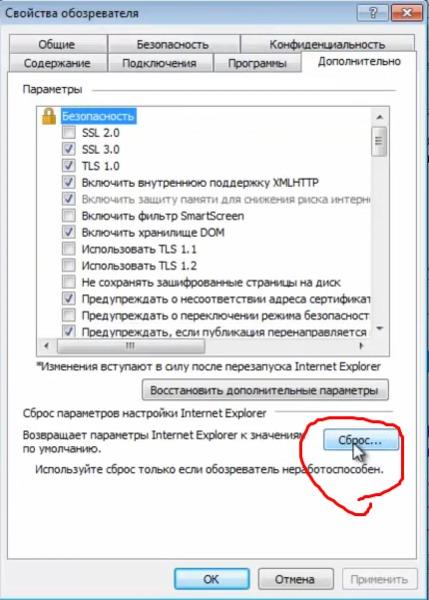Enable the SmartScreen filter checkbox
429x600 pixels.
69,215
